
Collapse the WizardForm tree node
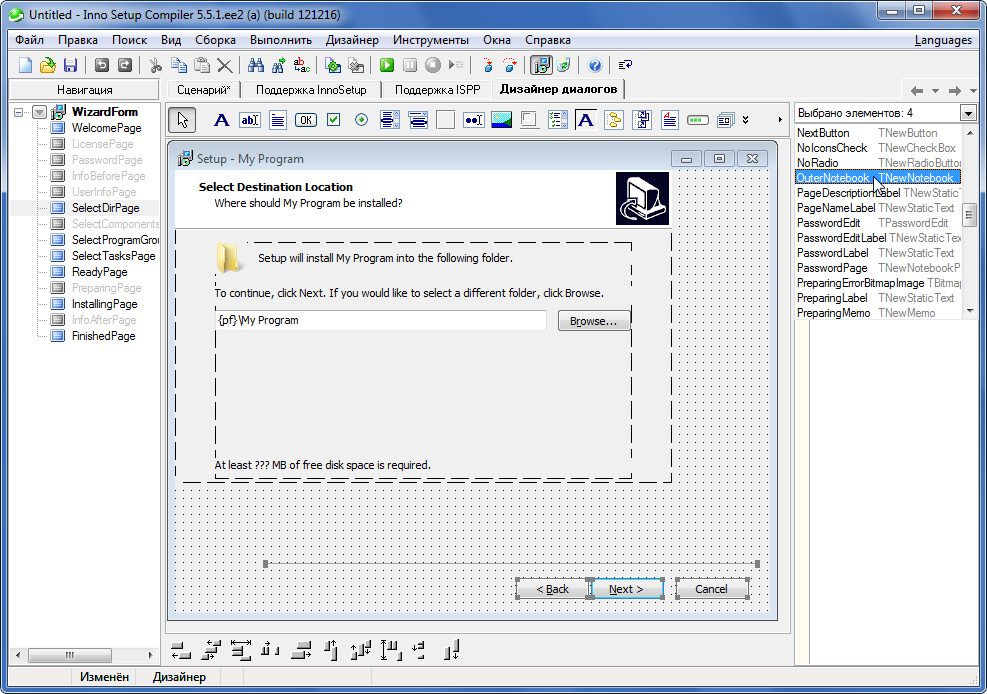(20, 112)
